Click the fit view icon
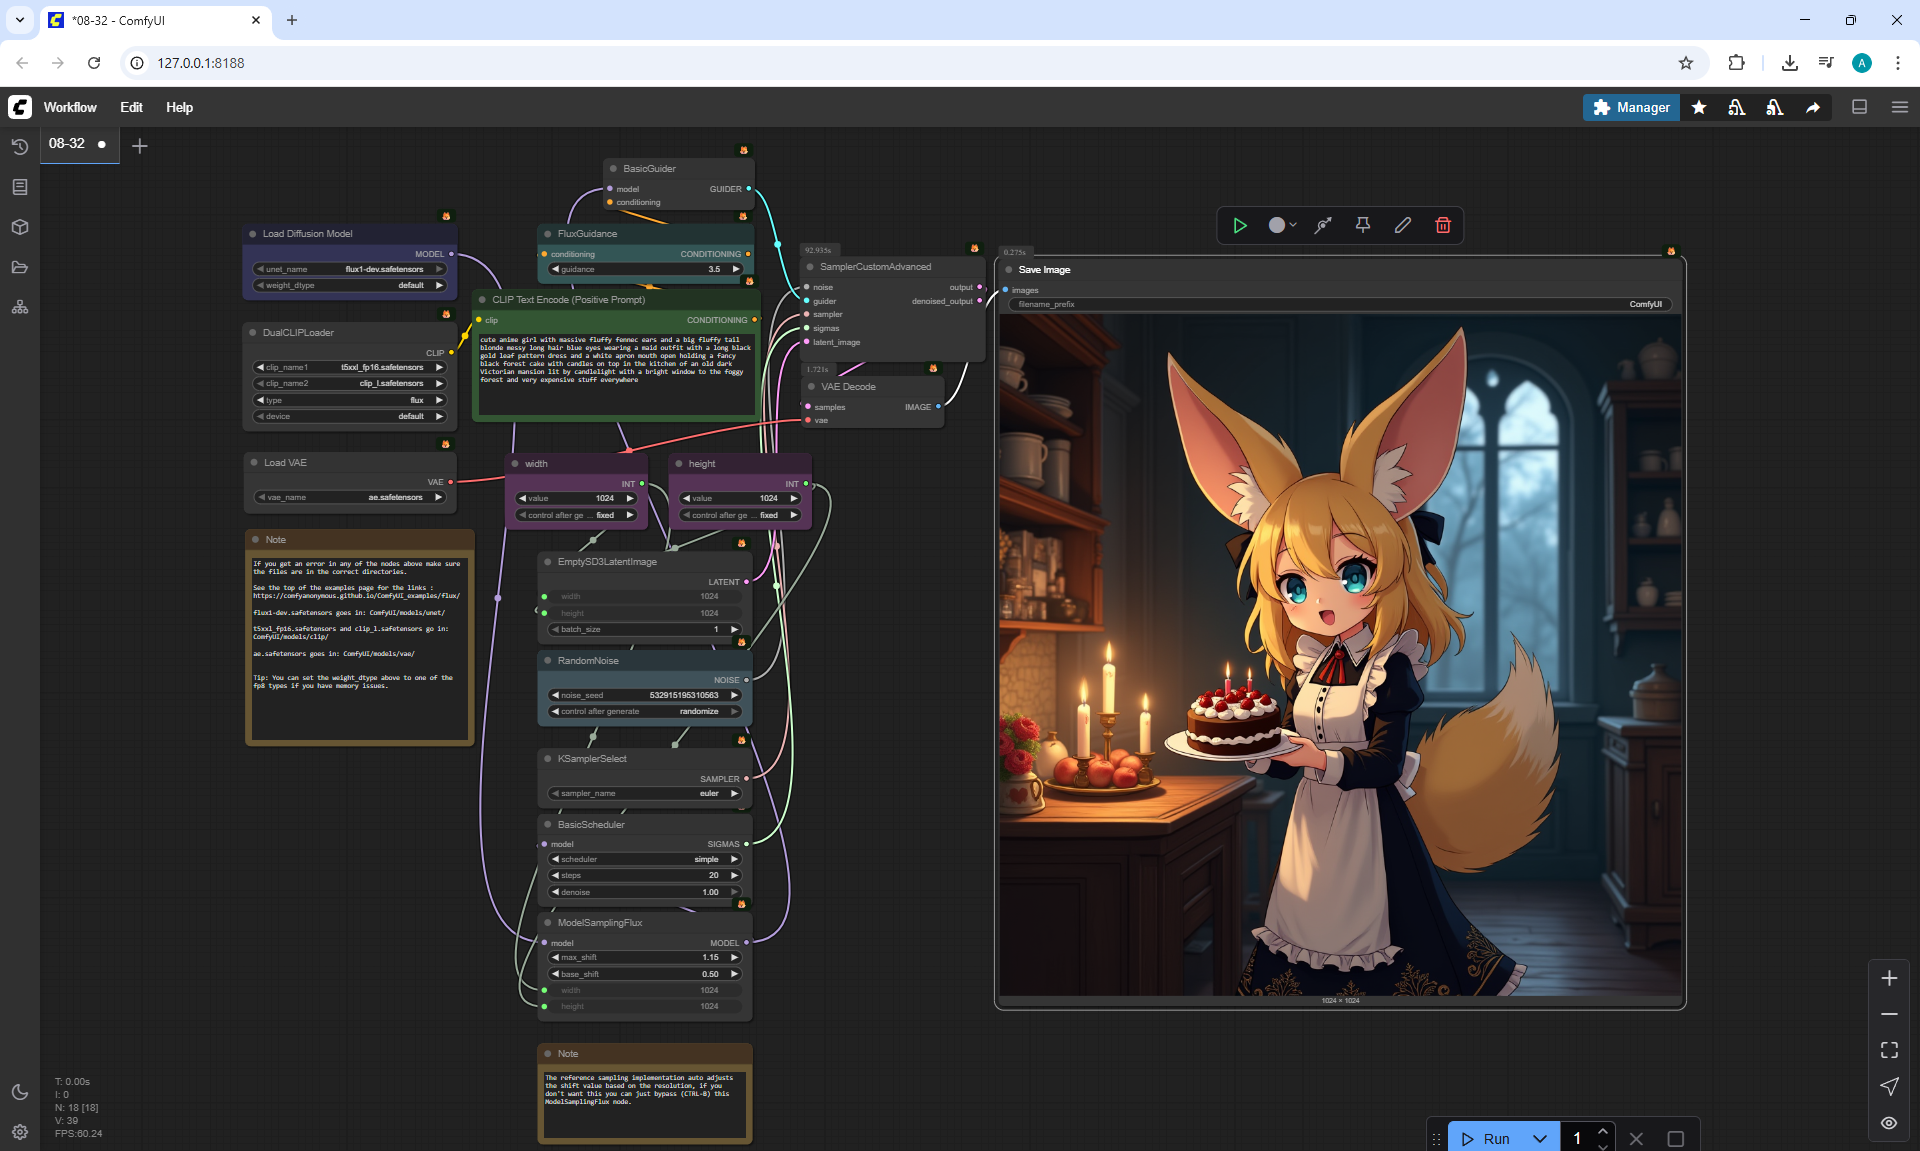 [x=1888, y=1050]
